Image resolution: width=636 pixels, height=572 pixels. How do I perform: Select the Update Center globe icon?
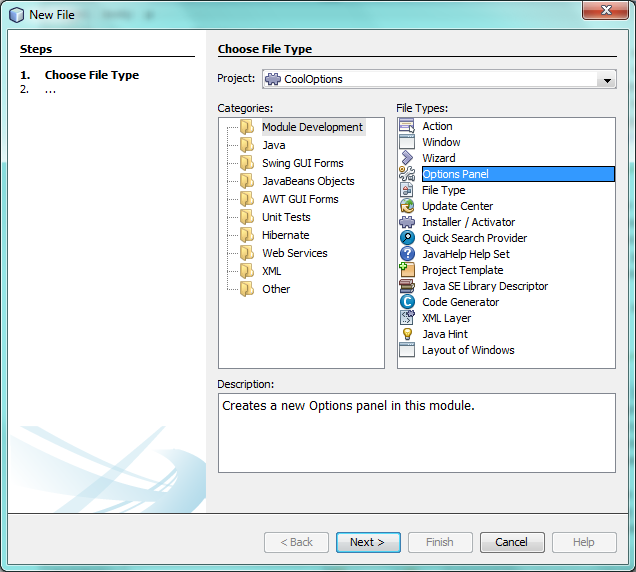coord(407,206)
